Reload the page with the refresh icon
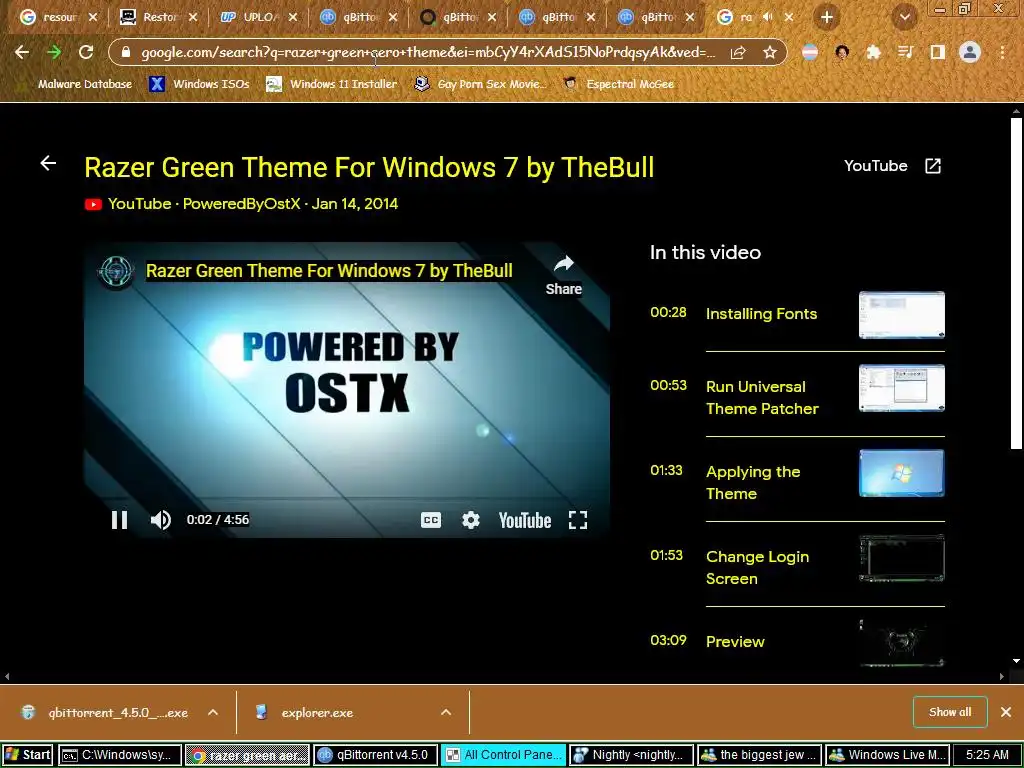 [x=86, y=52]
